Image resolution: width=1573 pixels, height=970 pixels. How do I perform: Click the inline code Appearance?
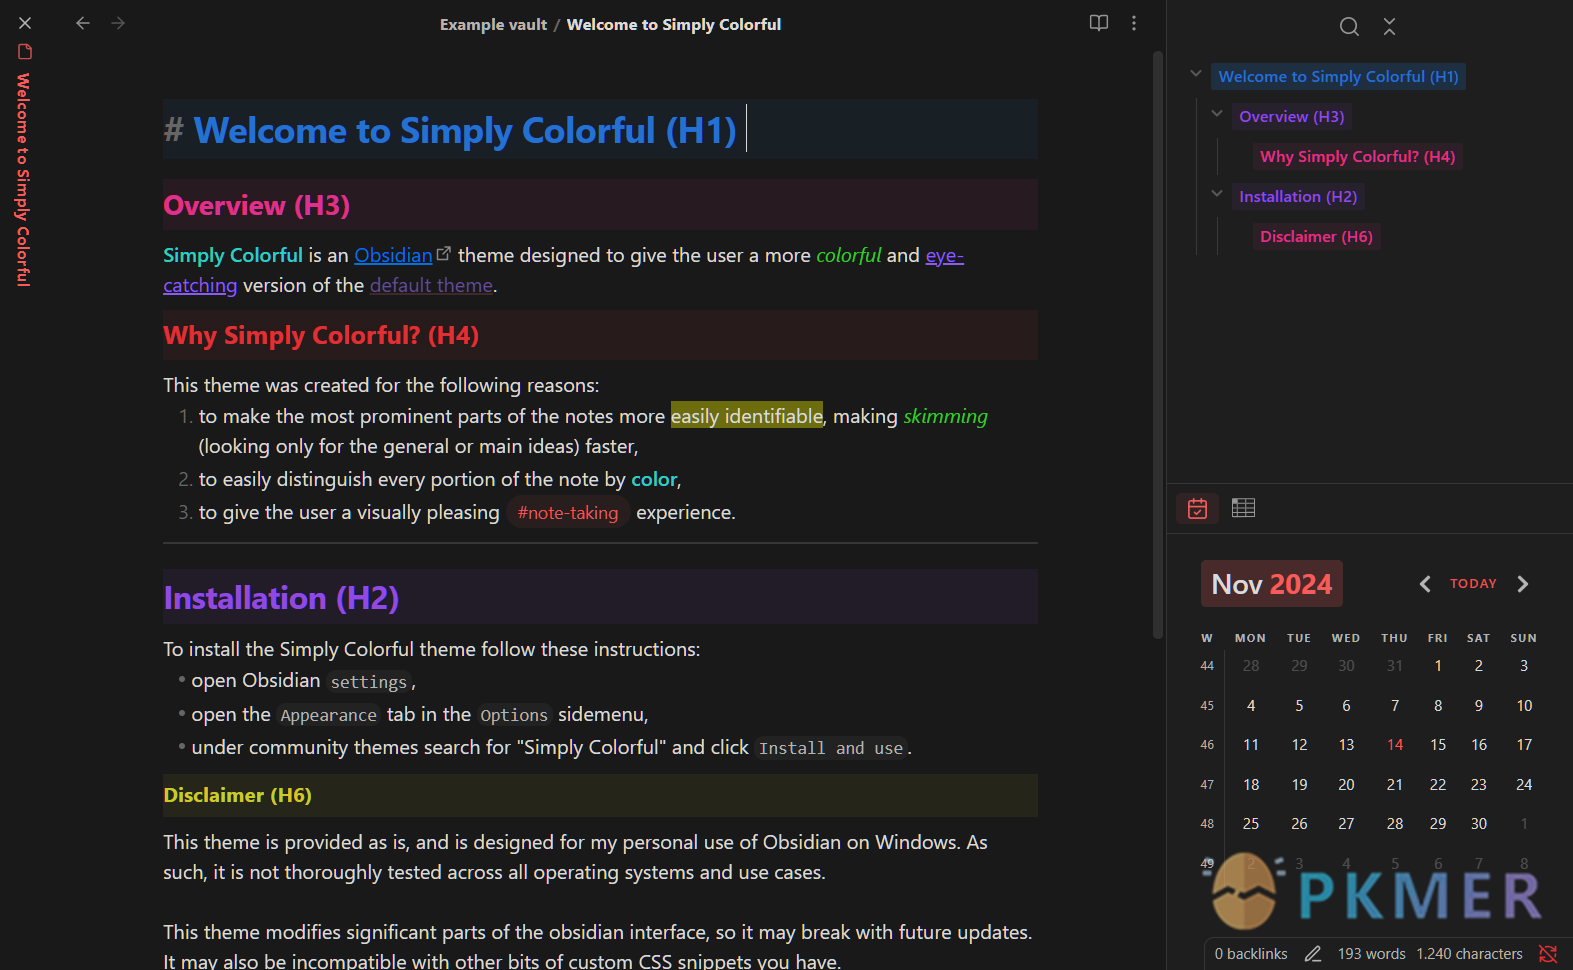pyautogui.click(x=329, y=715)
